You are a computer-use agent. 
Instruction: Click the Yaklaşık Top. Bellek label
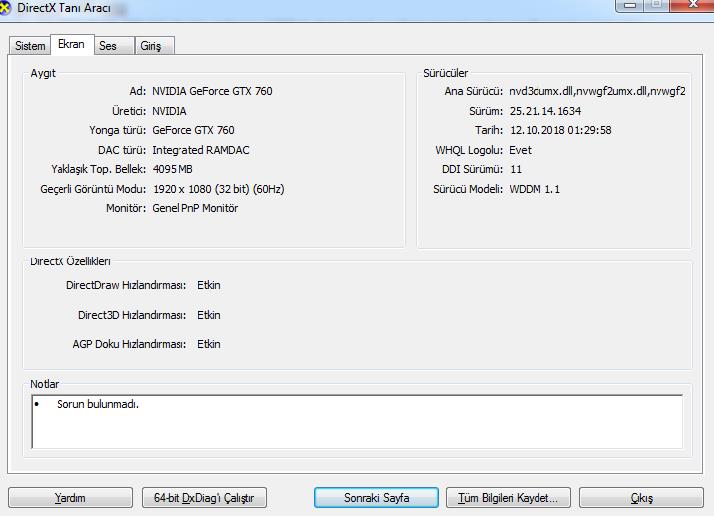98,169
